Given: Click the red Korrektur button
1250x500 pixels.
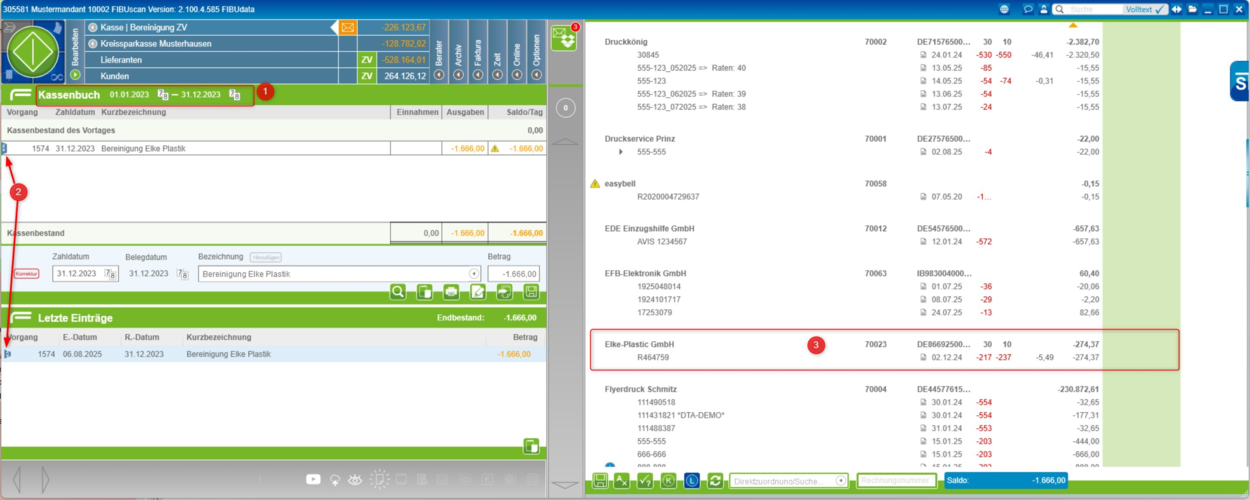Looking at the screenshot, I should (x=26, y=274).
